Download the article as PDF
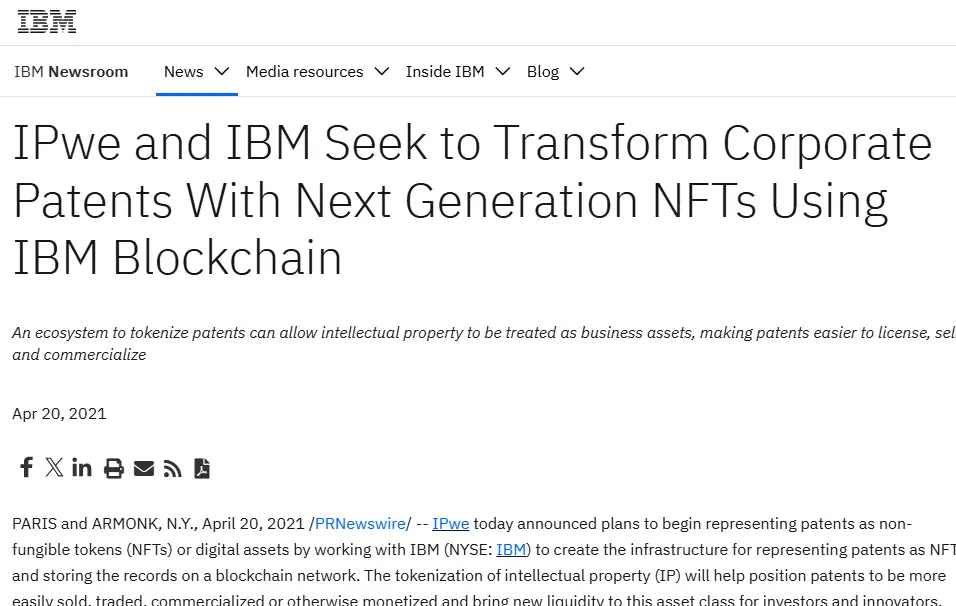 [202, 467]
